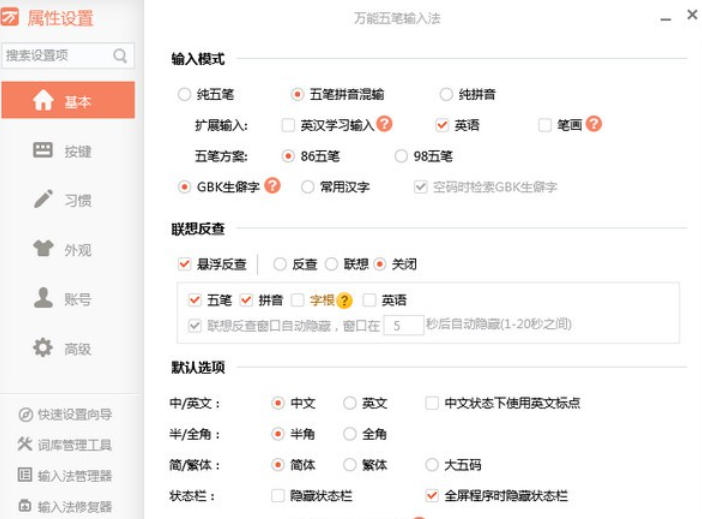Select 半角 width option
This screenshot has width=702, height=519.
pyautogui.click(x=278, y=434)
